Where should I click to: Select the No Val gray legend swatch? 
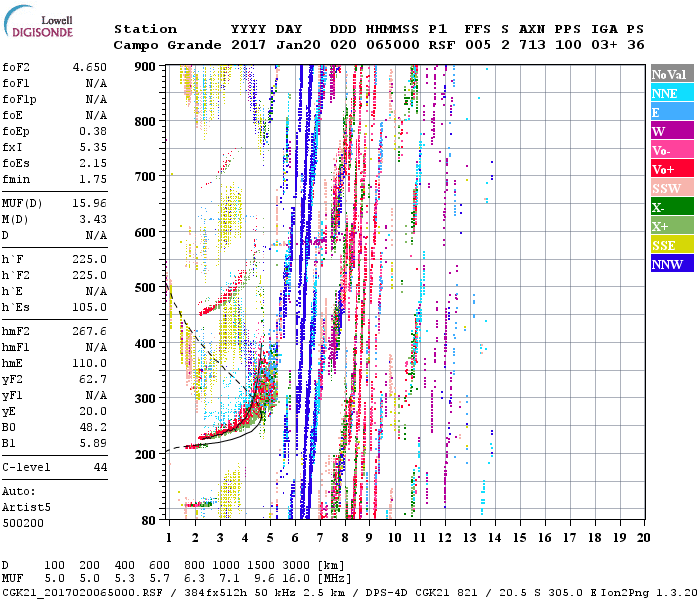672,74
